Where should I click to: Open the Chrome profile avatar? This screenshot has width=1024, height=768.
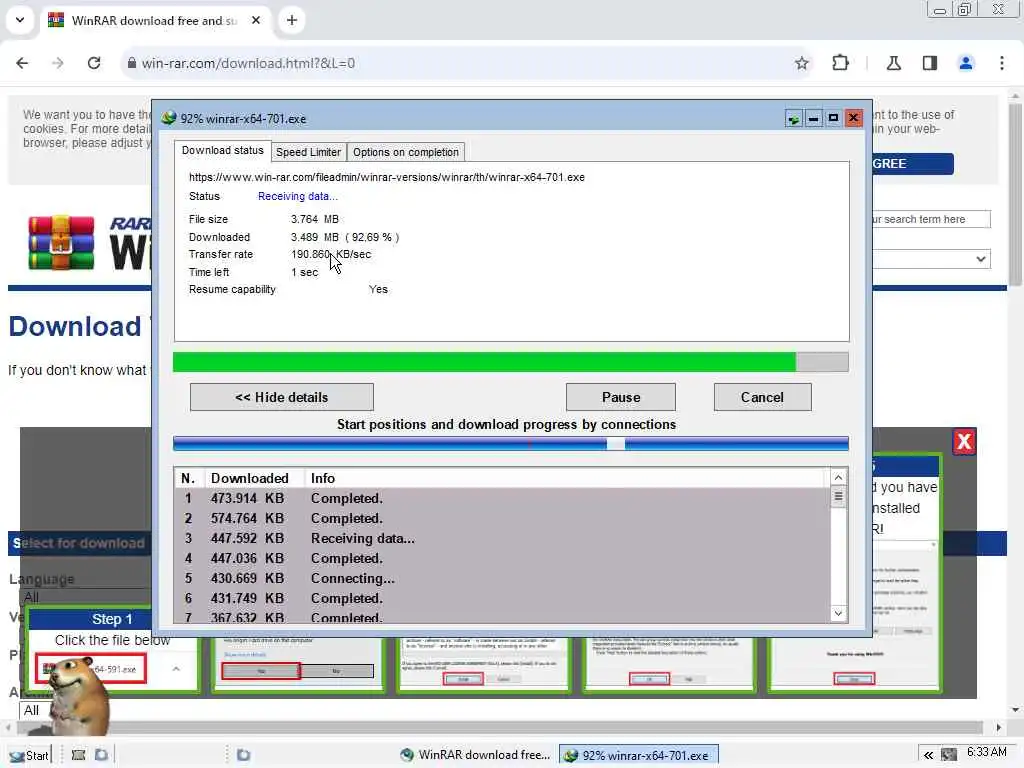click(x=966, y=63)
